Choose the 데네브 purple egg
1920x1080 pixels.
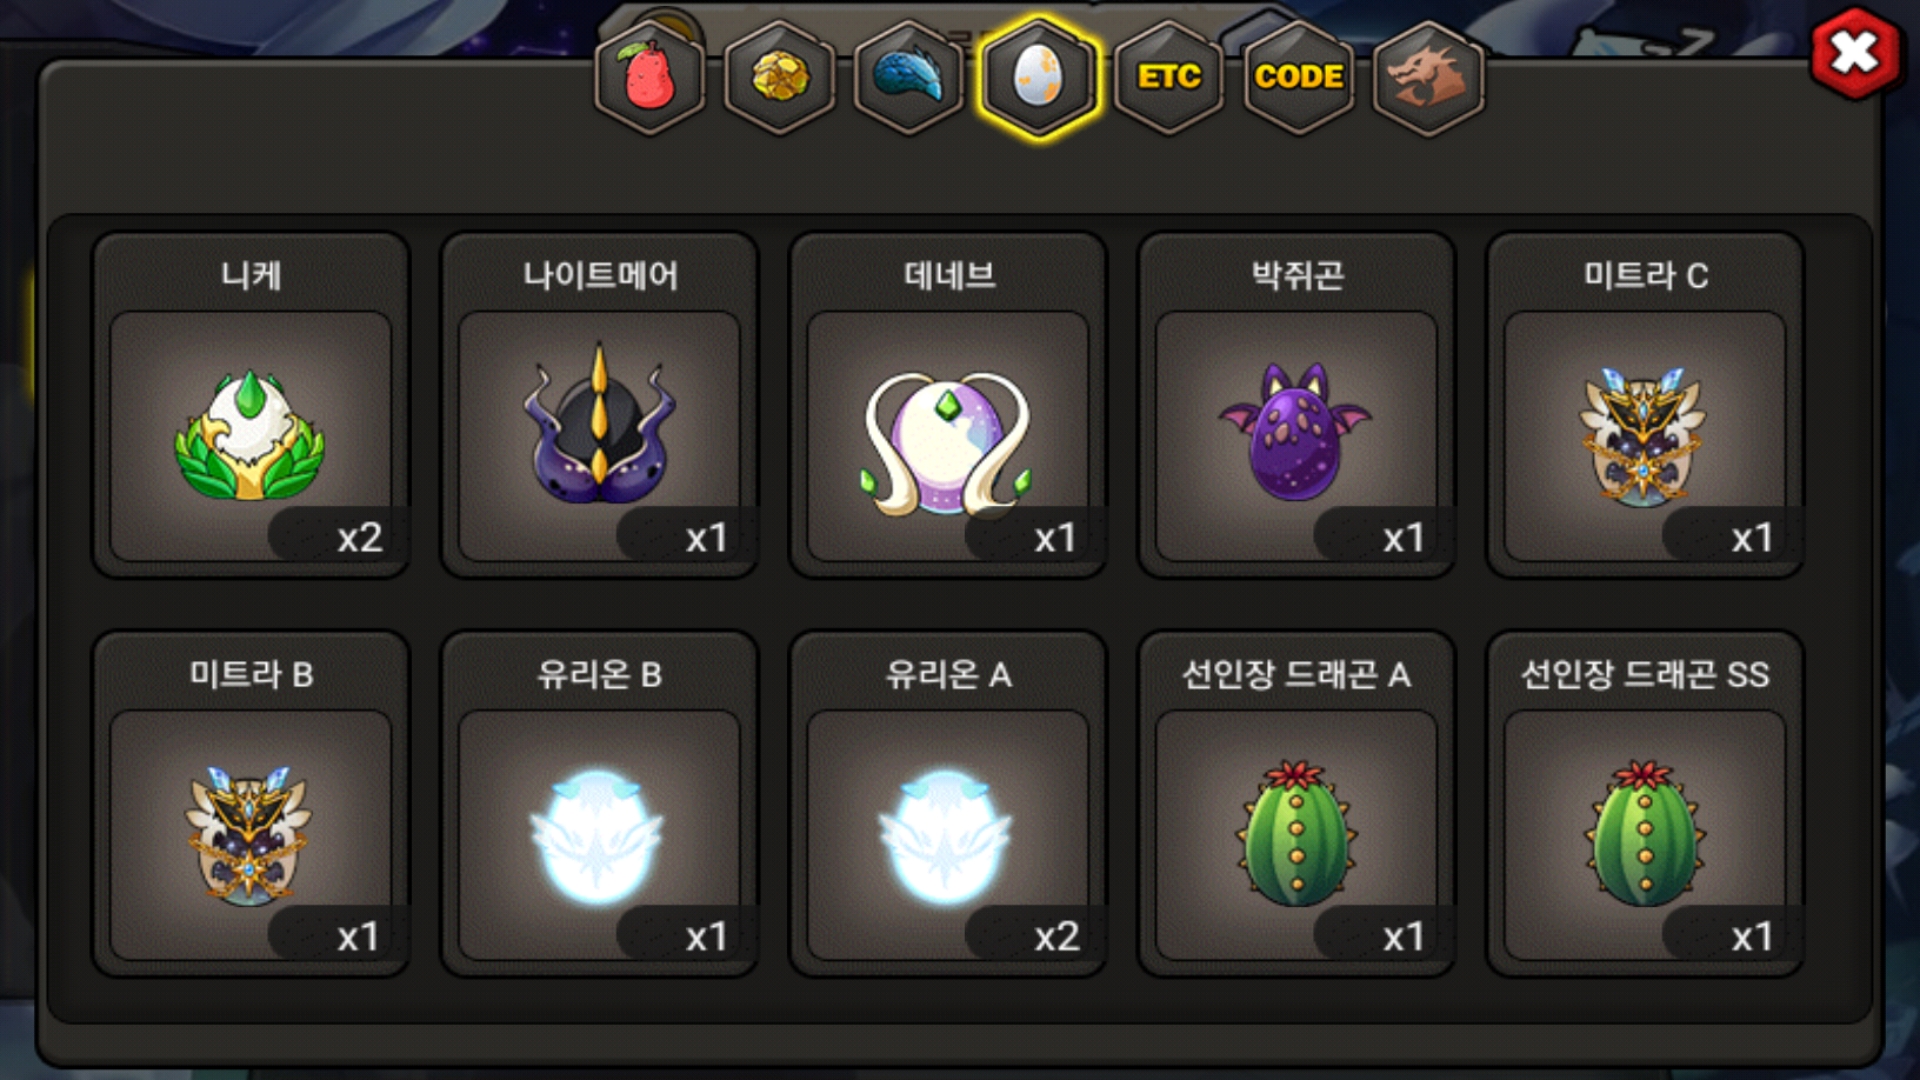click(x=948, y=436)
